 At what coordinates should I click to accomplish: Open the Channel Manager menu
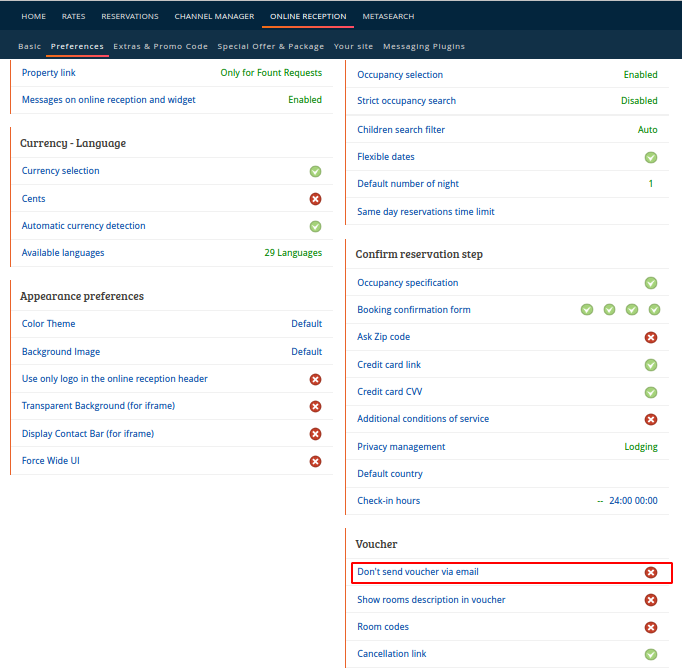click(x=214, y=17)
